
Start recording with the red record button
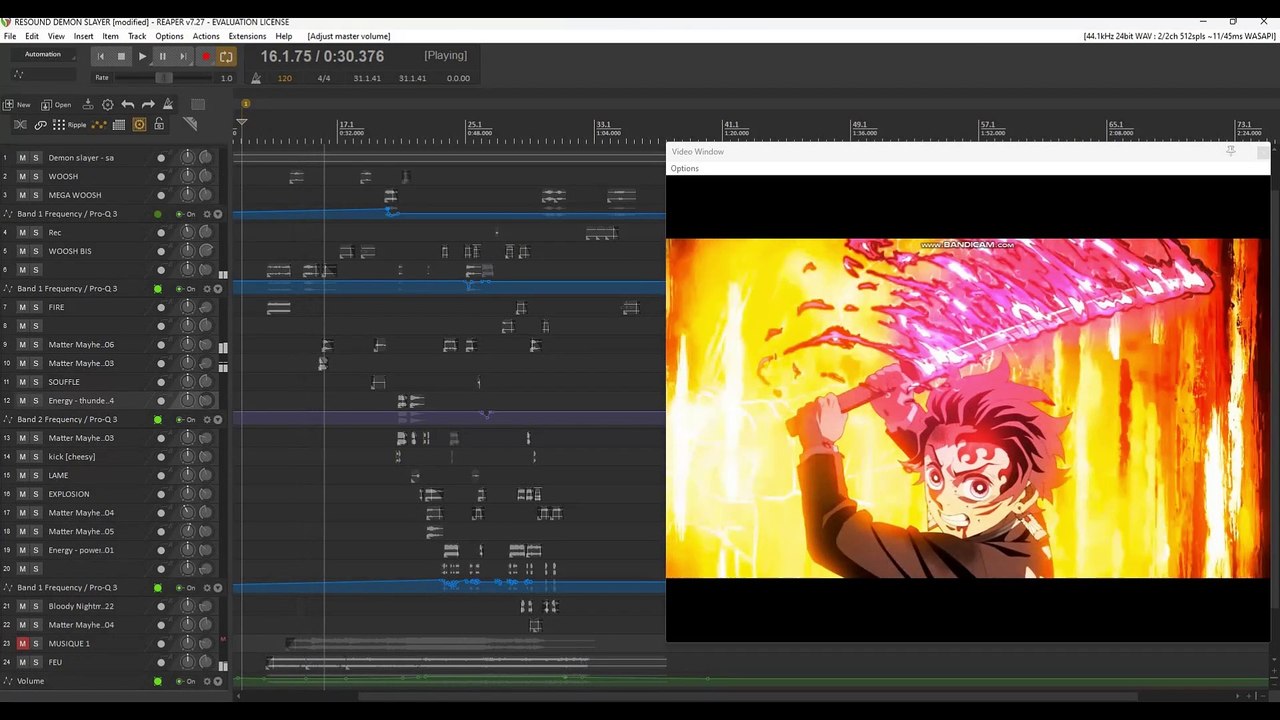click(x=206, y=57)
